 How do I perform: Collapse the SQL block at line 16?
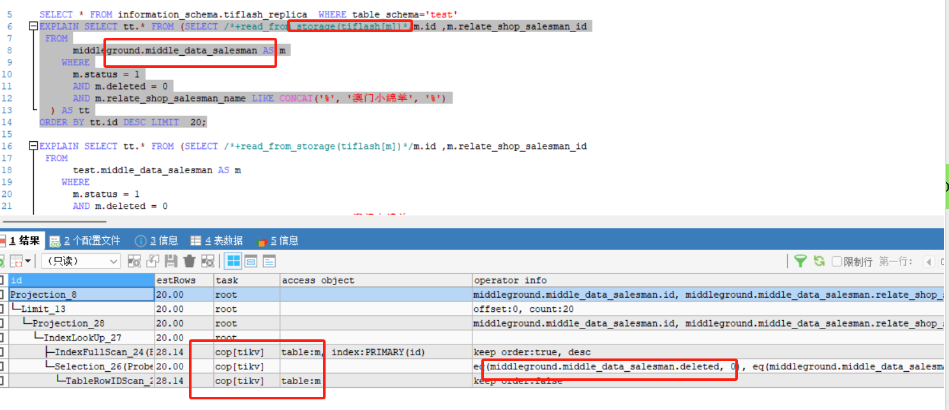click(x=33, y=146)
